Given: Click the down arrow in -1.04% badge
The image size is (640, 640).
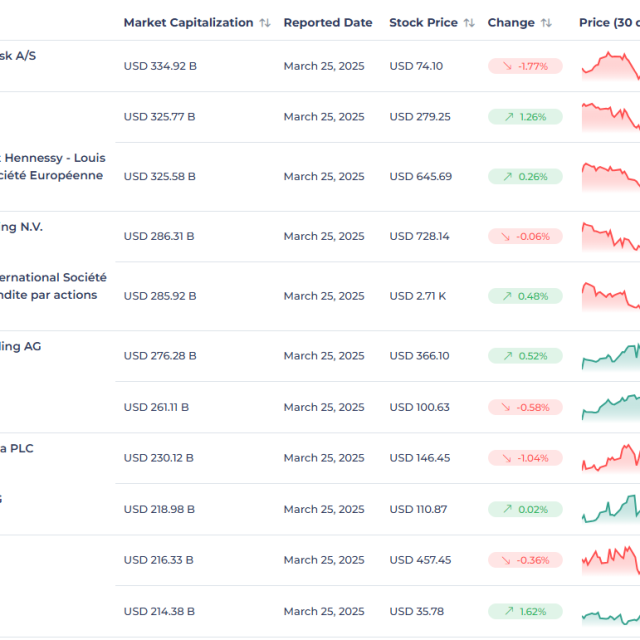Looking at the screenshot, I should (507, 458).
